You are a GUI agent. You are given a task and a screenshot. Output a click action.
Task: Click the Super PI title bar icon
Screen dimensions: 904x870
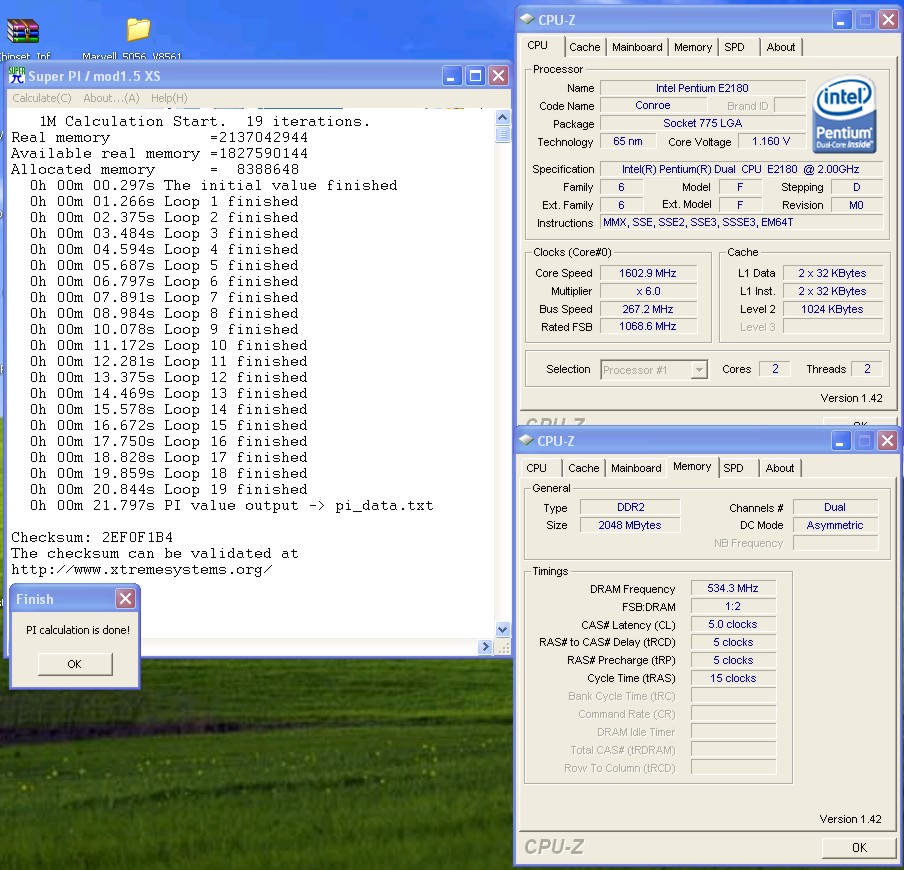click(x=17, y=76)
